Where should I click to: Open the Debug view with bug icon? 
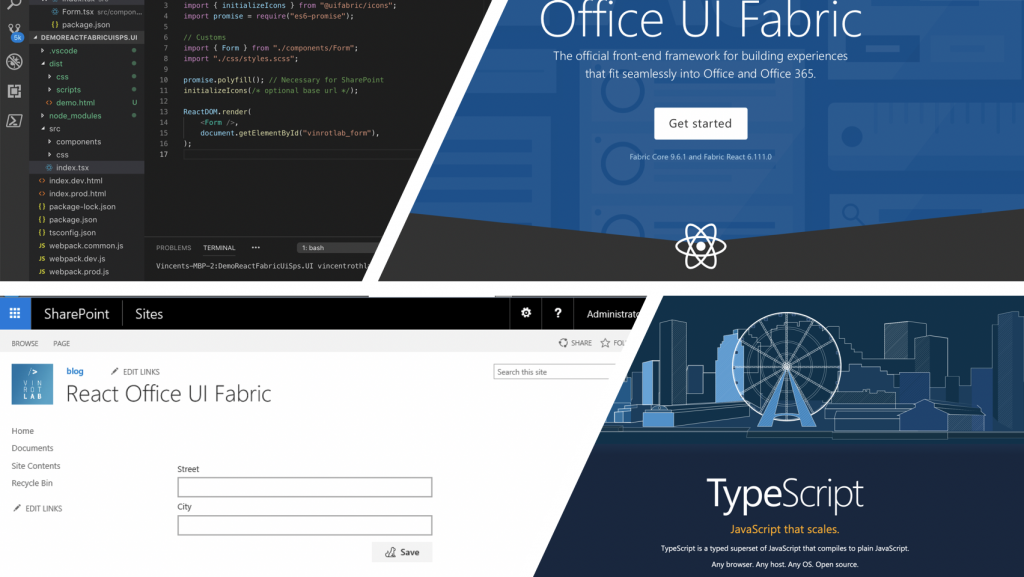click(x=14, y=62)
